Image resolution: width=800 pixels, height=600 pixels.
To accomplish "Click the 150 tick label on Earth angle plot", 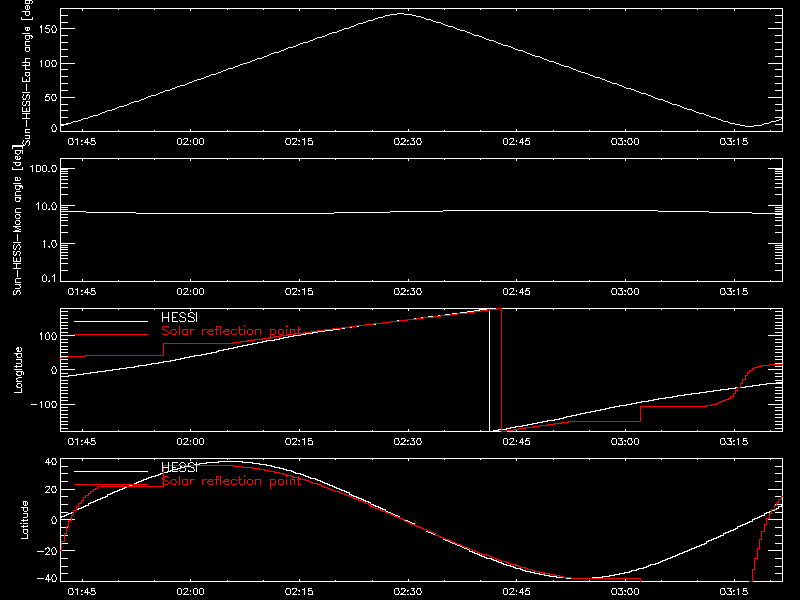I will (47, 29).
